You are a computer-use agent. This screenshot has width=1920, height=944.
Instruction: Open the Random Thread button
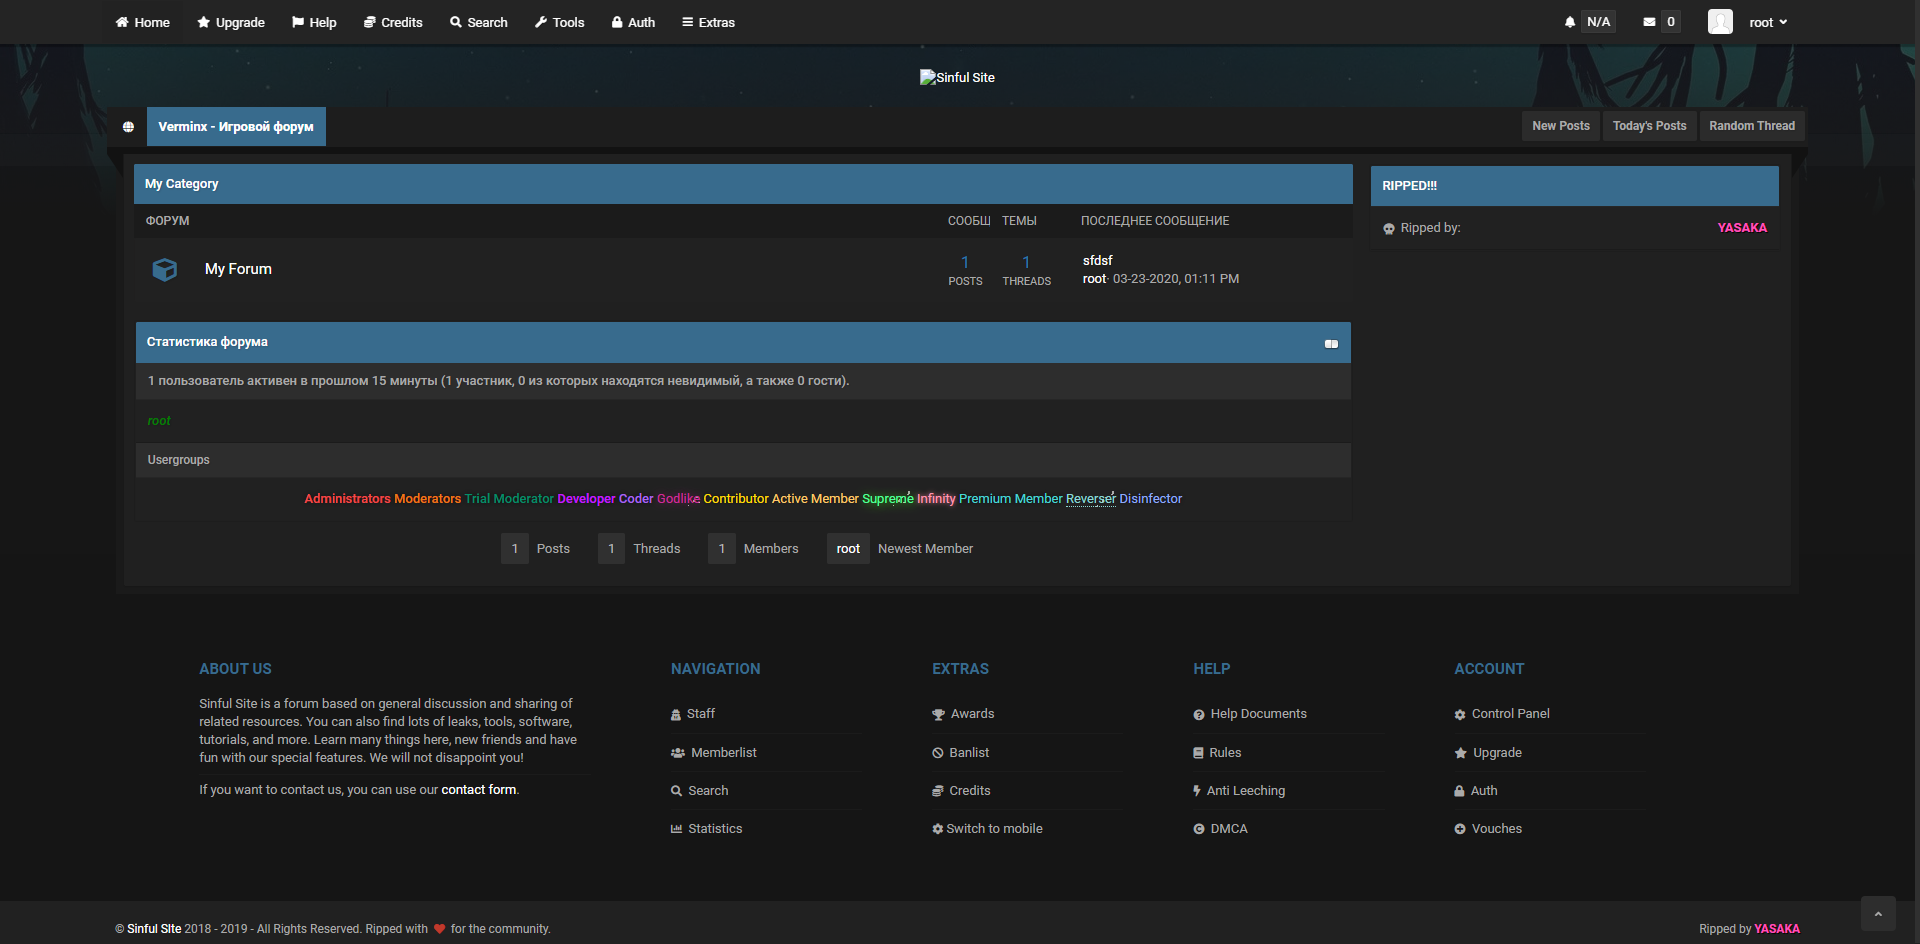click(1751, 126)
